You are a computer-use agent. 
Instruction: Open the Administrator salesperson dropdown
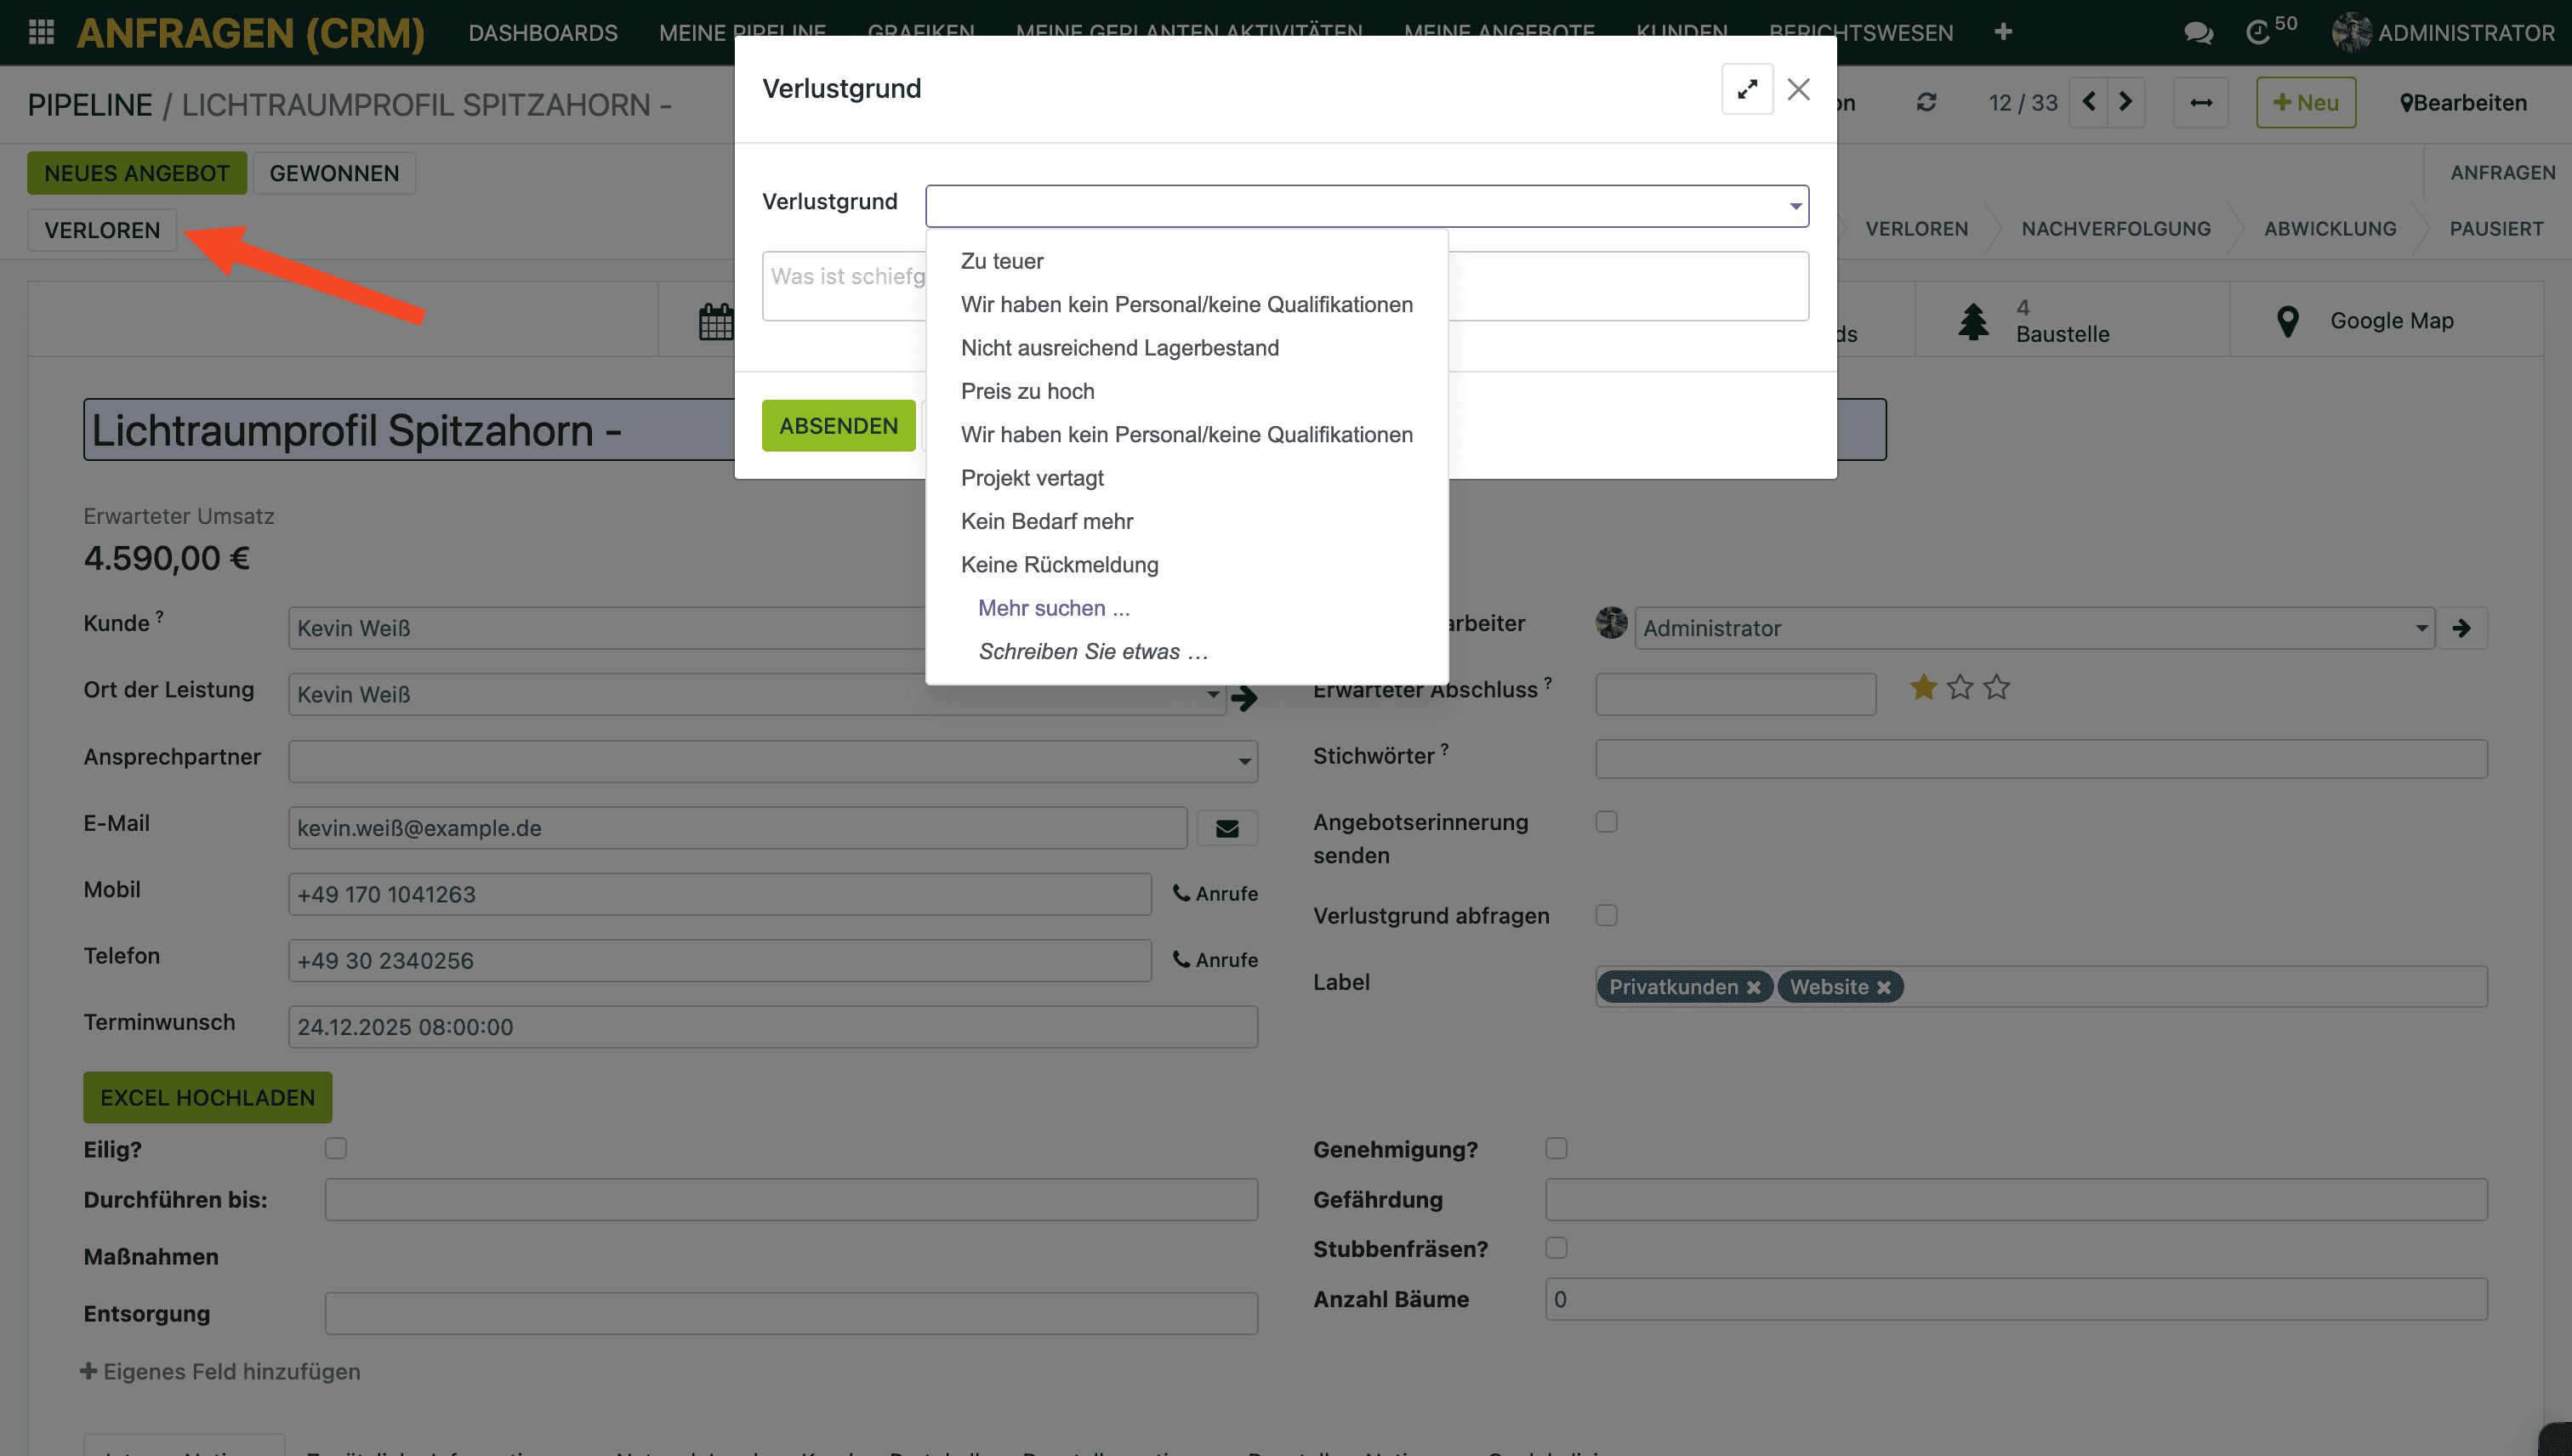(2421, 628)
